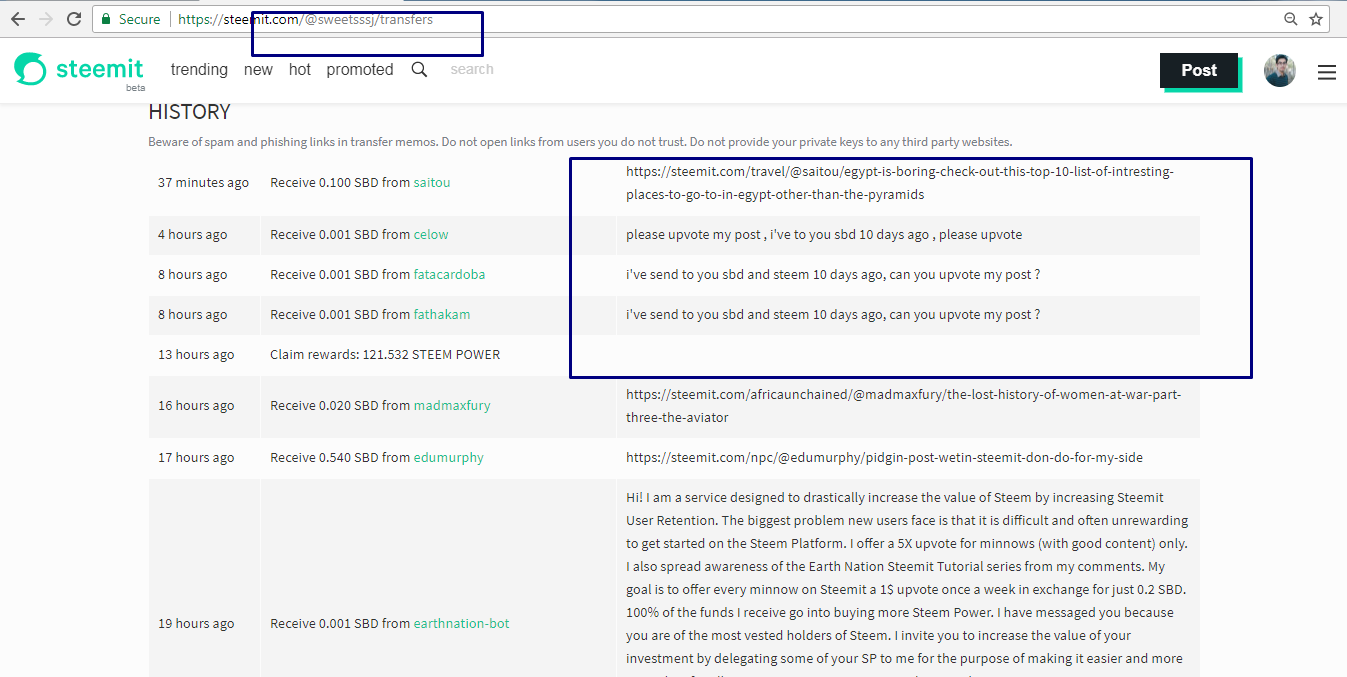The height and width of the screenshot is (677, 1347).
Task: Open the hamburger menu icon
Action: [1327, 72]
